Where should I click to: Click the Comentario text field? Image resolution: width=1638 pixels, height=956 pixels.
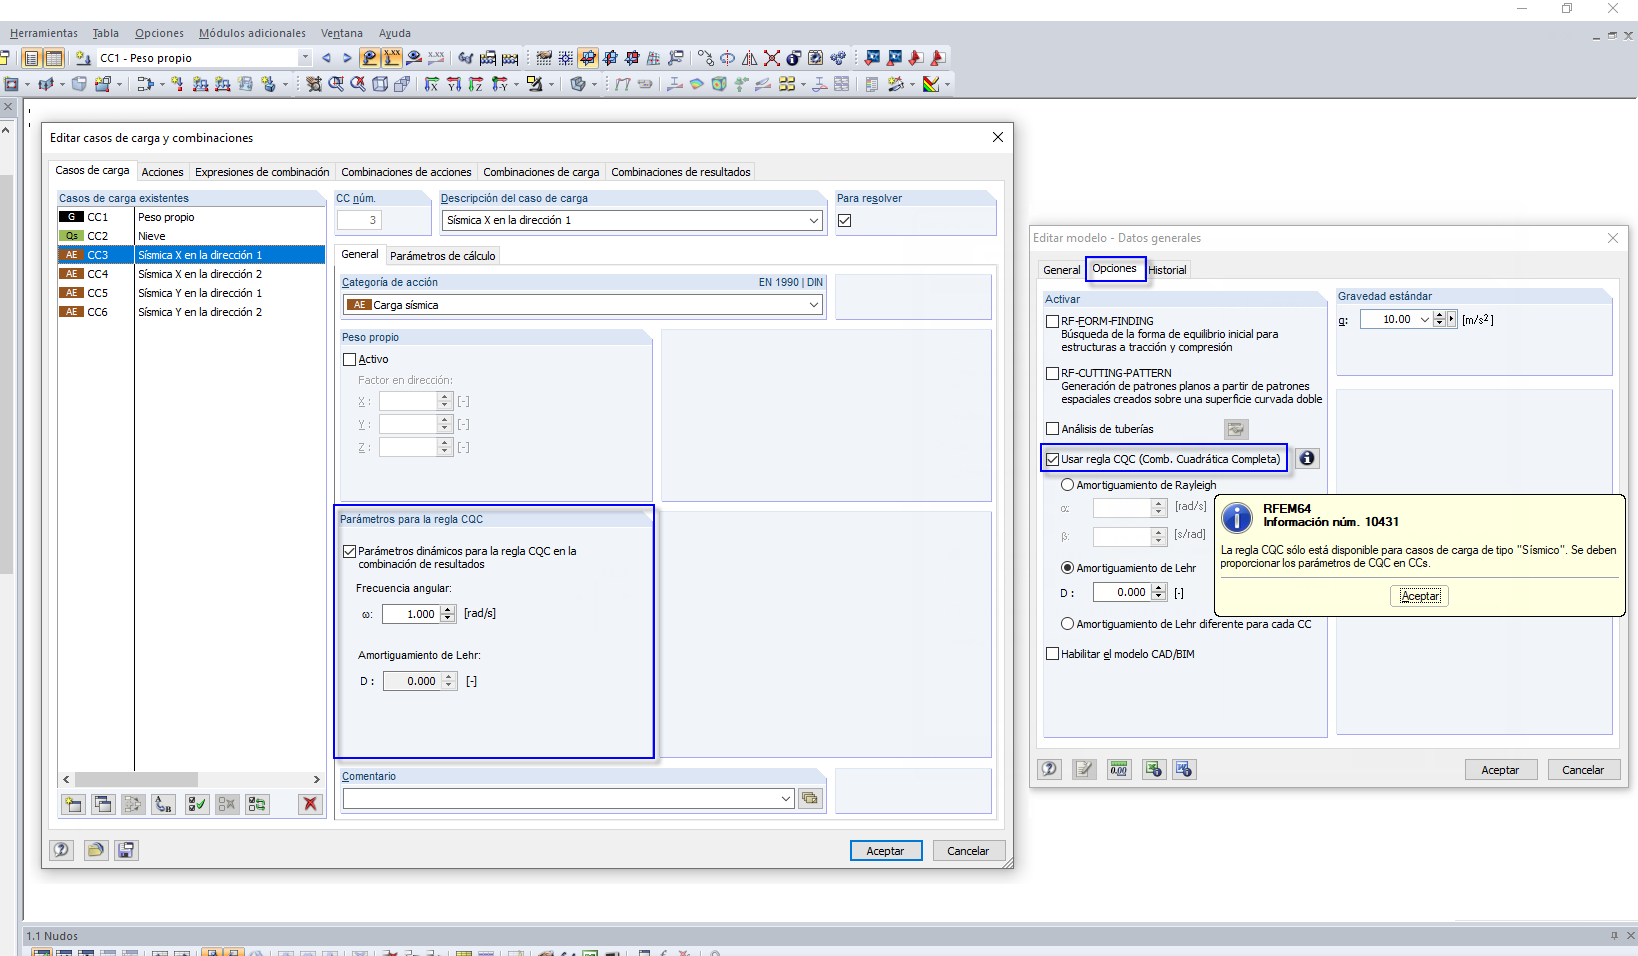(561, 798)
